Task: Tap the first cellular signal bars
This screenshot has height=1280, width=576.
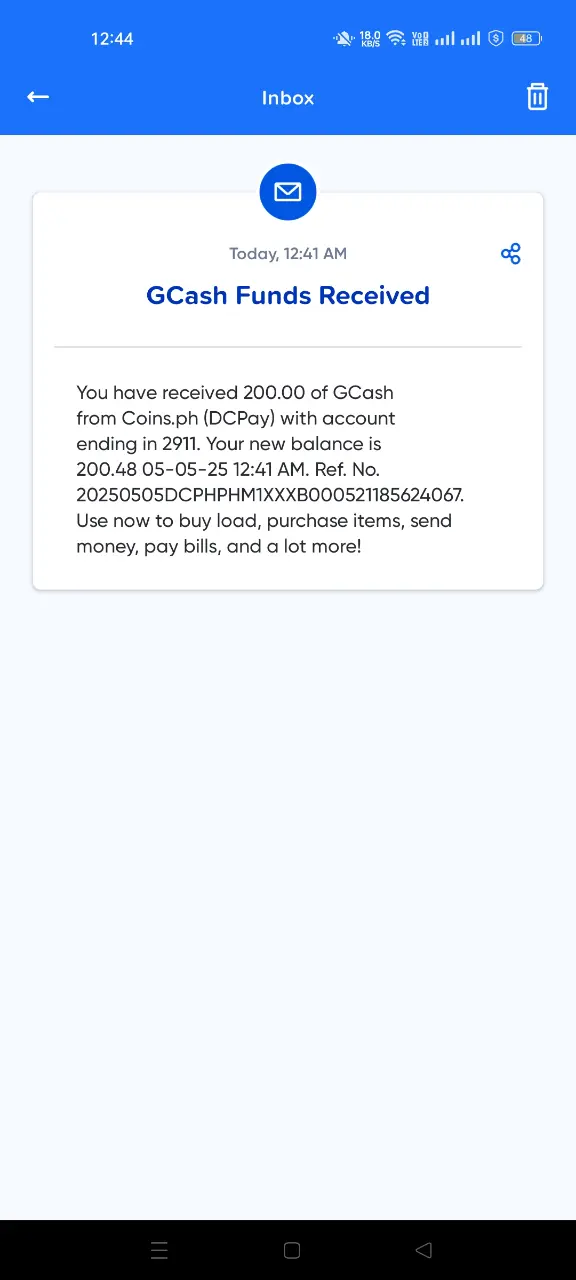Action: click(x=444, y=39)
